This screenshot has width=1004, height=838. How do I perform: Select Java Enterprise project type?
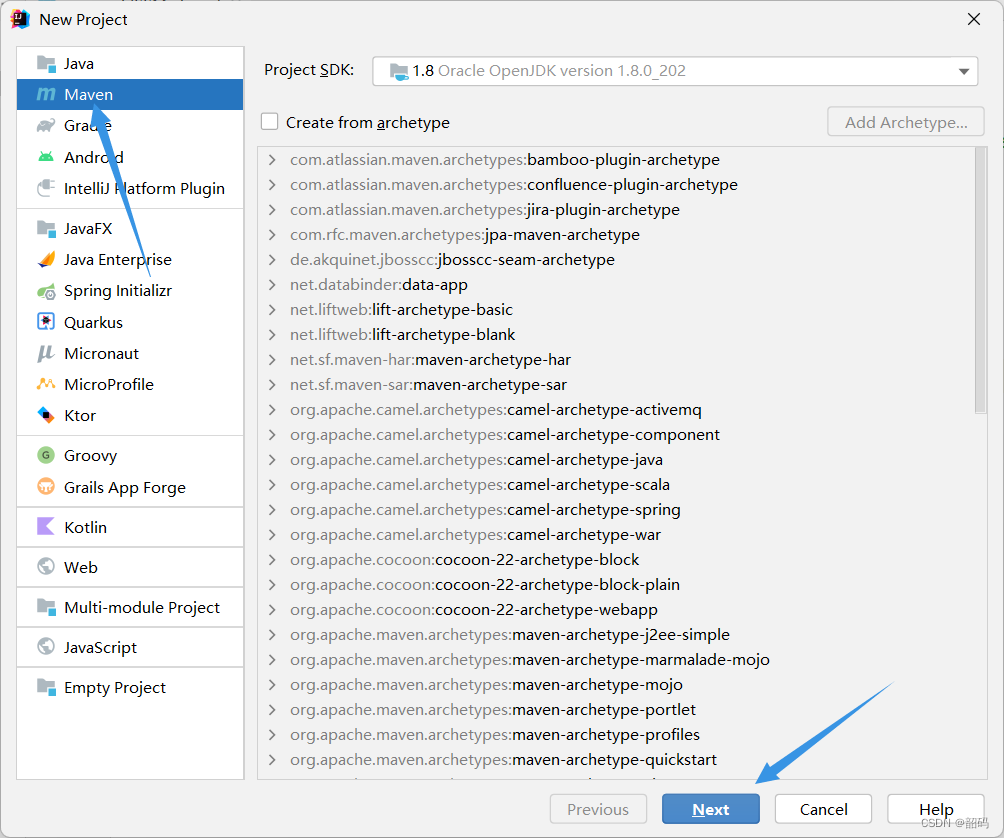point(130,259)
